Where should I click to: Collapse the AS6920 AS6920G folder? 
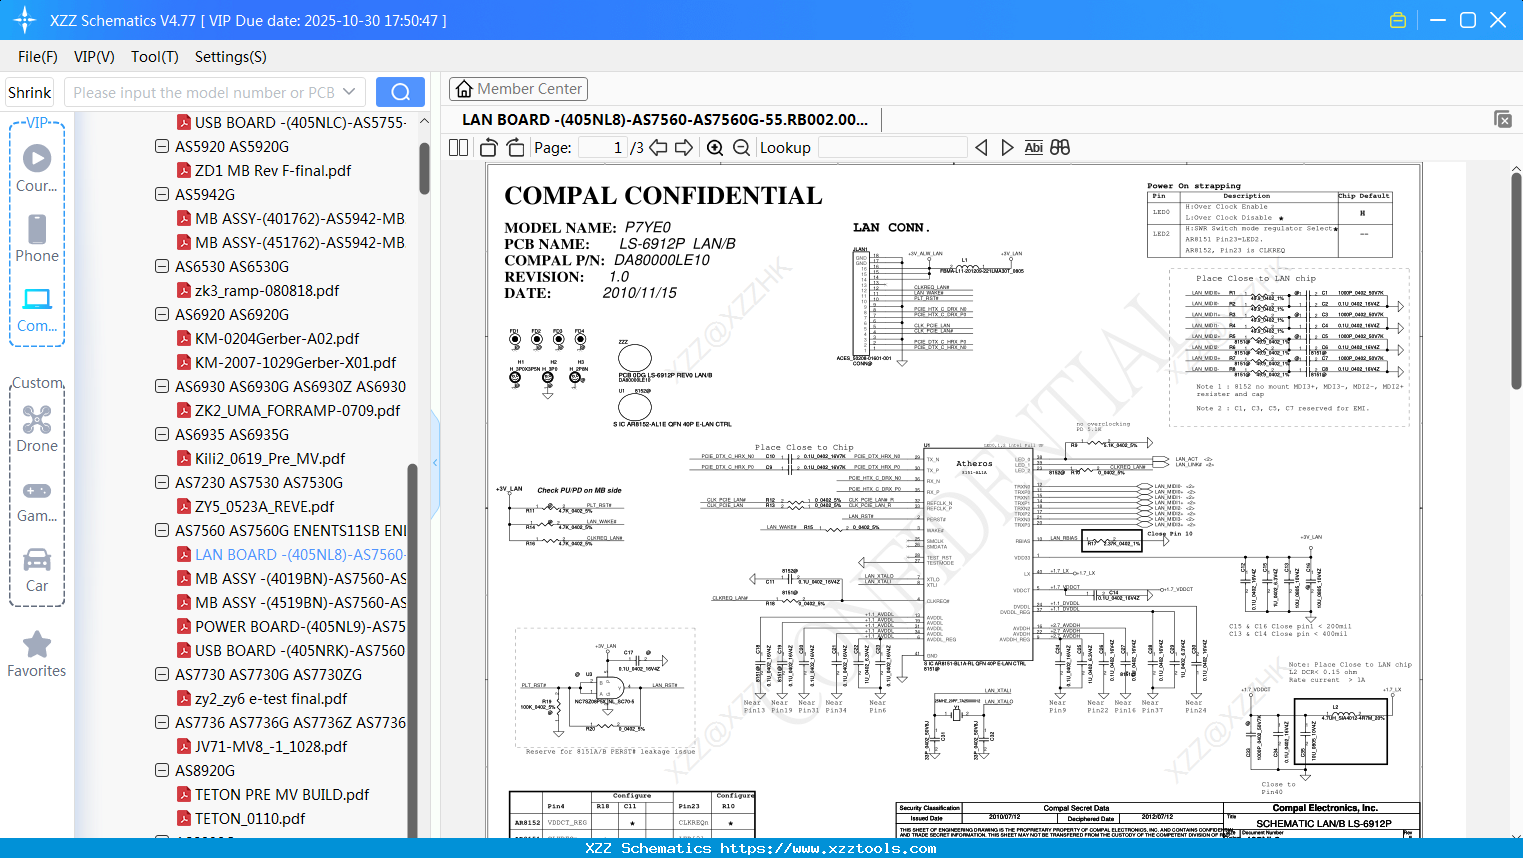coord(162,314)
